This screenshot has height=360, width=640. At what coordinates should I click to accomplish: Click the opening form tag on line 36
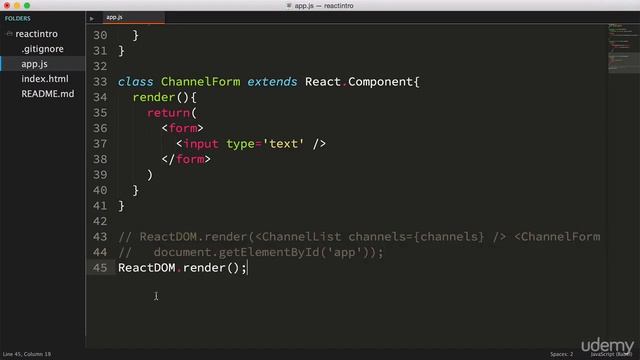(x=182, y=129)
